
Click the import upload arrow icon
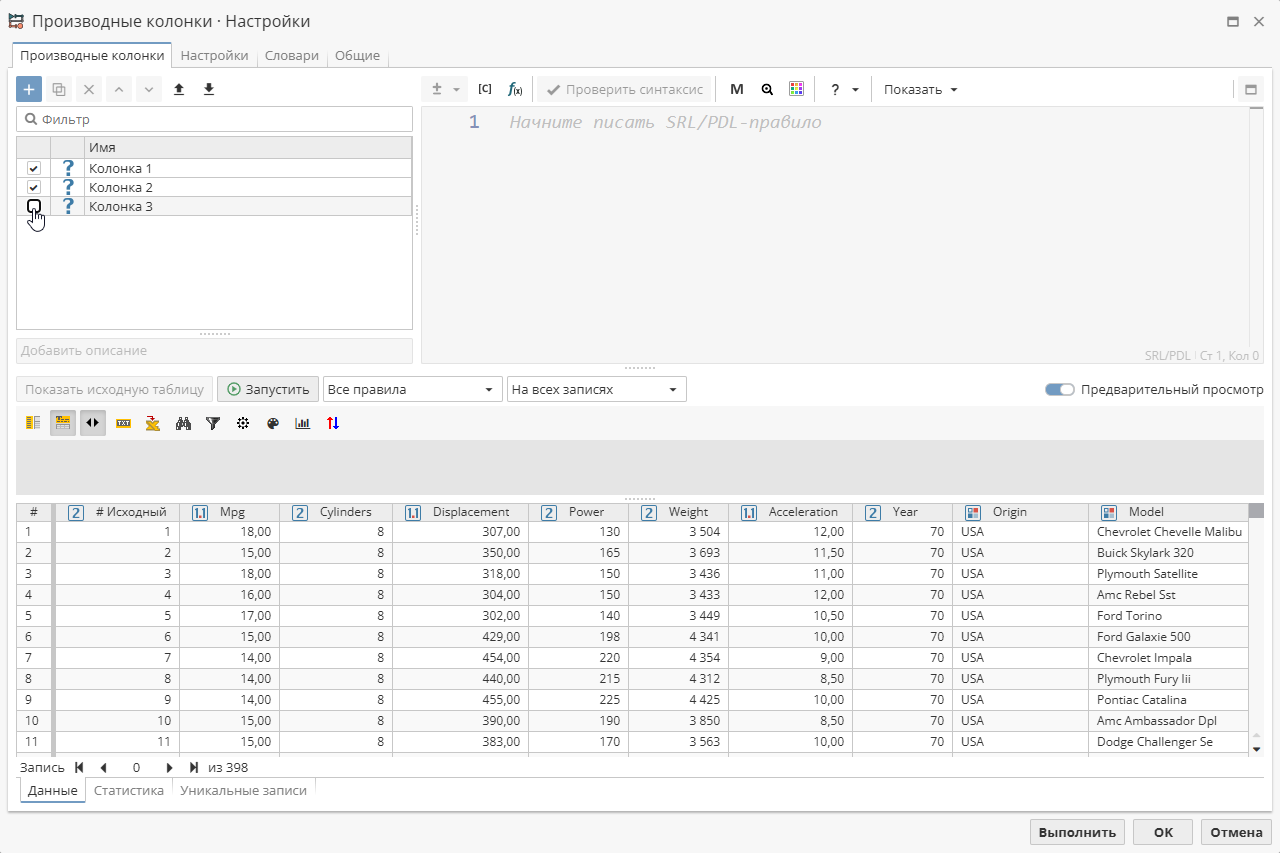pyautogui.click(x=179, y=89)
